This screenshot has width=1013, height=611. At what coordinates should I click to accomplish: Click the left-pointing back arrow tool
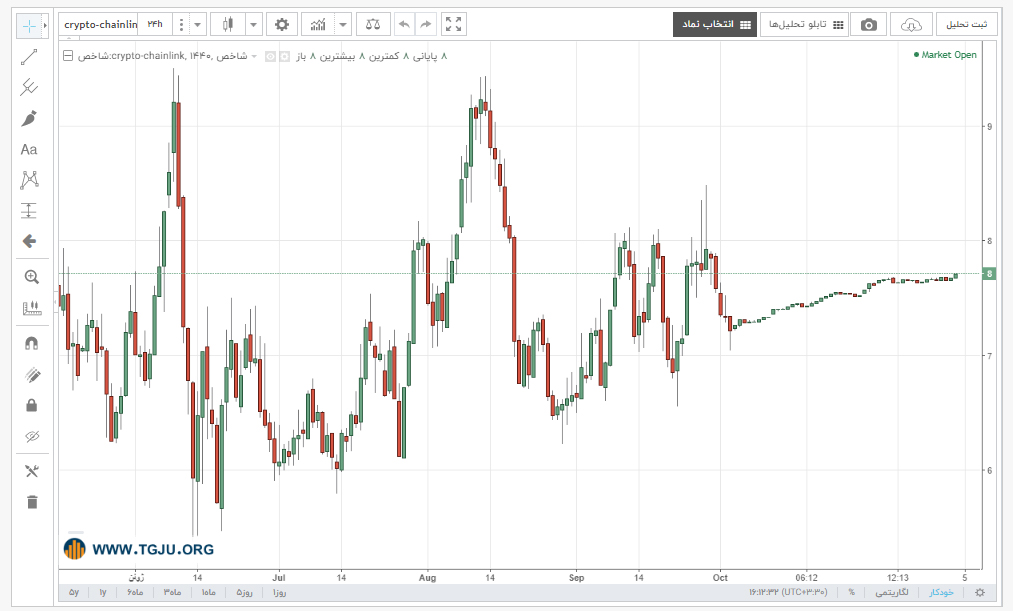point(29,242)
